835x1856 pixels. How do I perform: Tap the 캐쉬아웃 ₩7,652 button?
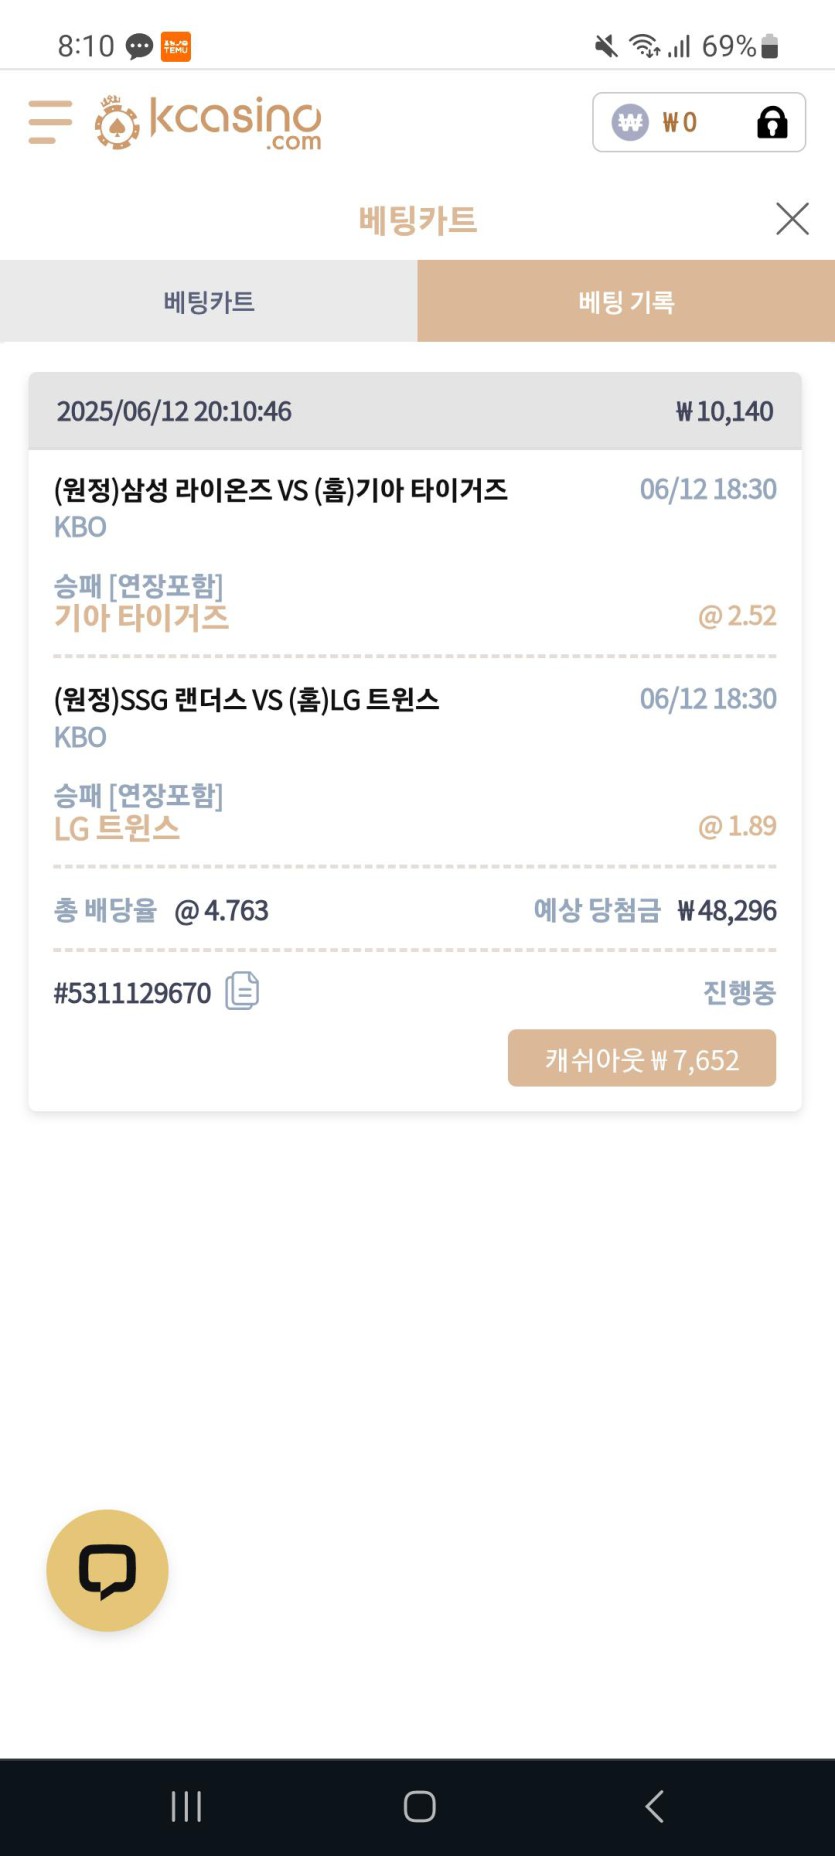(x=642, y=1058)
